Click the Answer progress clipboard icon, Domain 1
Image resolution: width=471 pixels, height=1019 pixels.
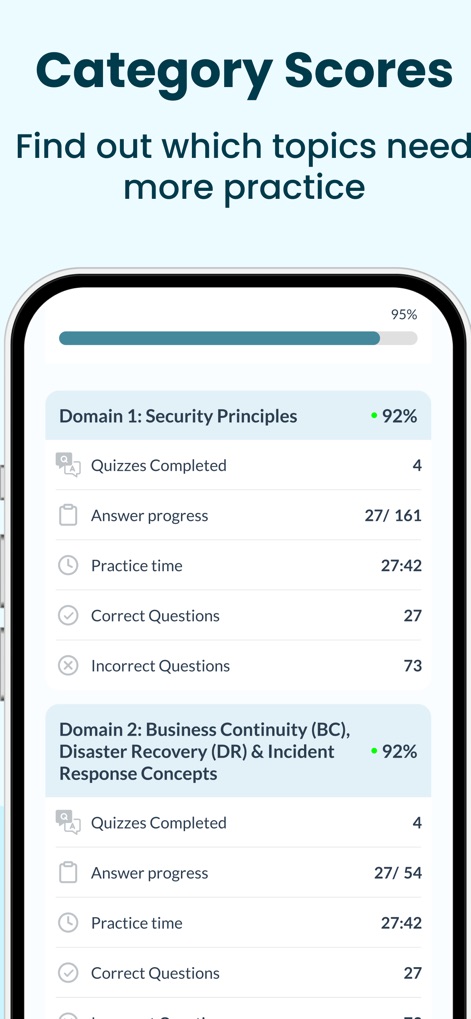[68, 515]
